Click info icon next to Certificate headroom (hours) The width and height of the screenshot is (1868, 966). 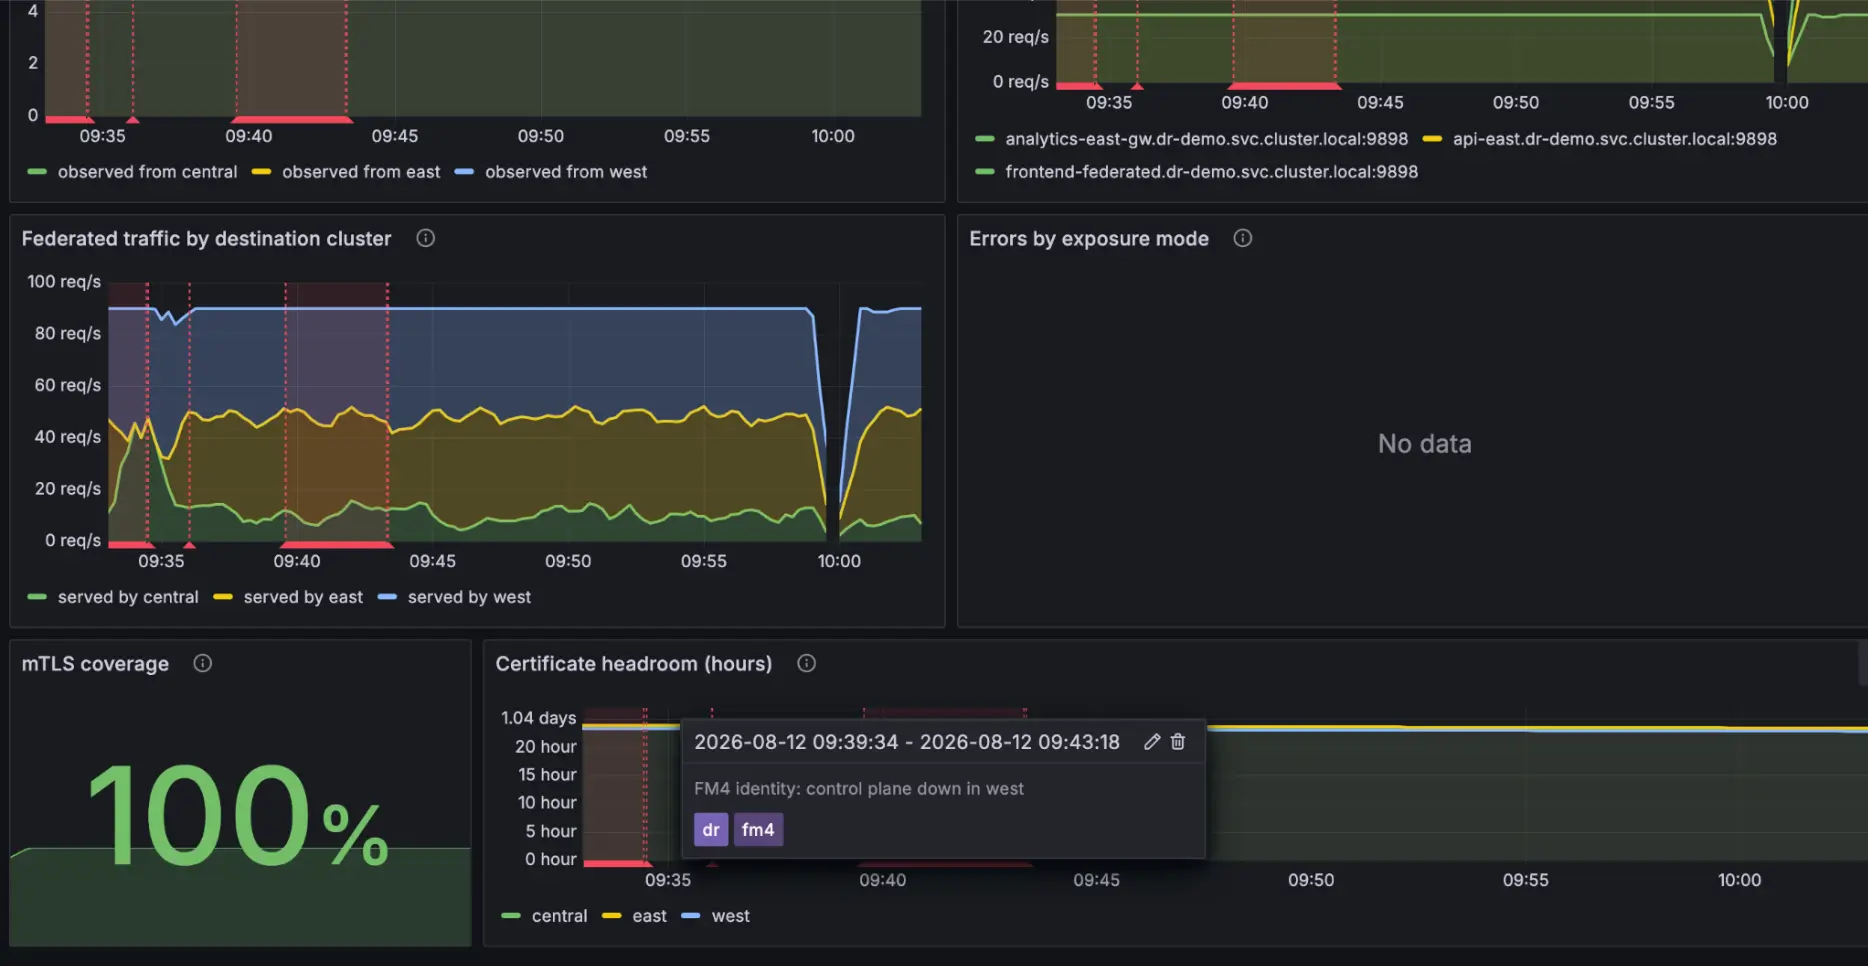tap(806, 663)
